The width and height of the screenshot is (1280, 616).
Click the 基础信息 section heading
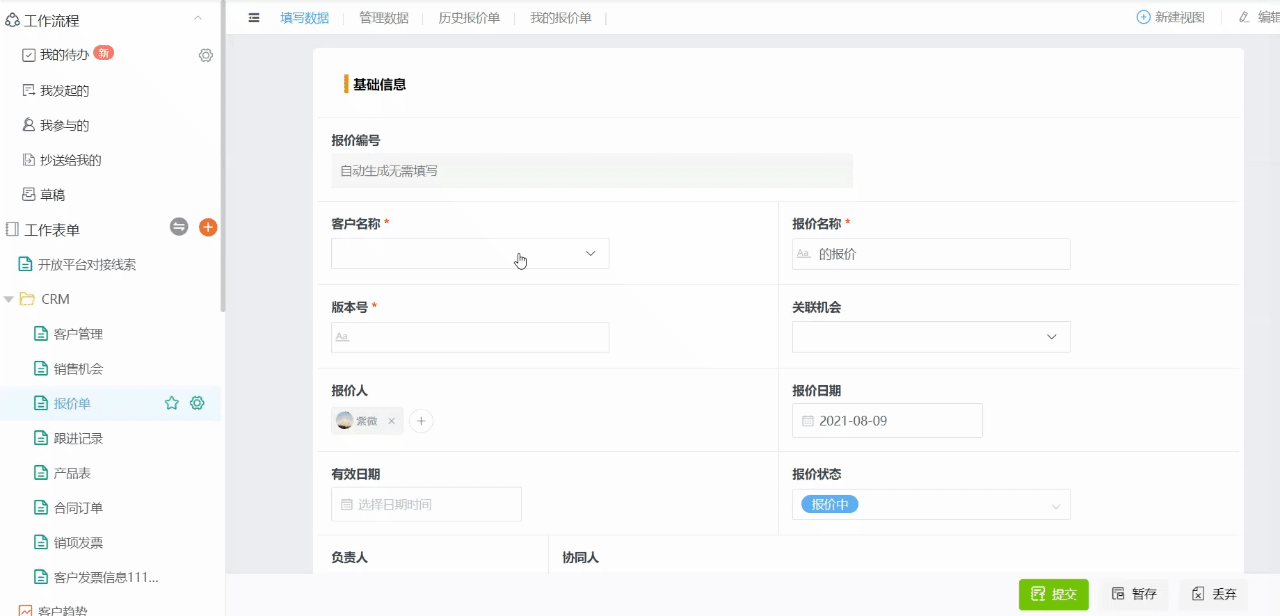pos(379,84)
